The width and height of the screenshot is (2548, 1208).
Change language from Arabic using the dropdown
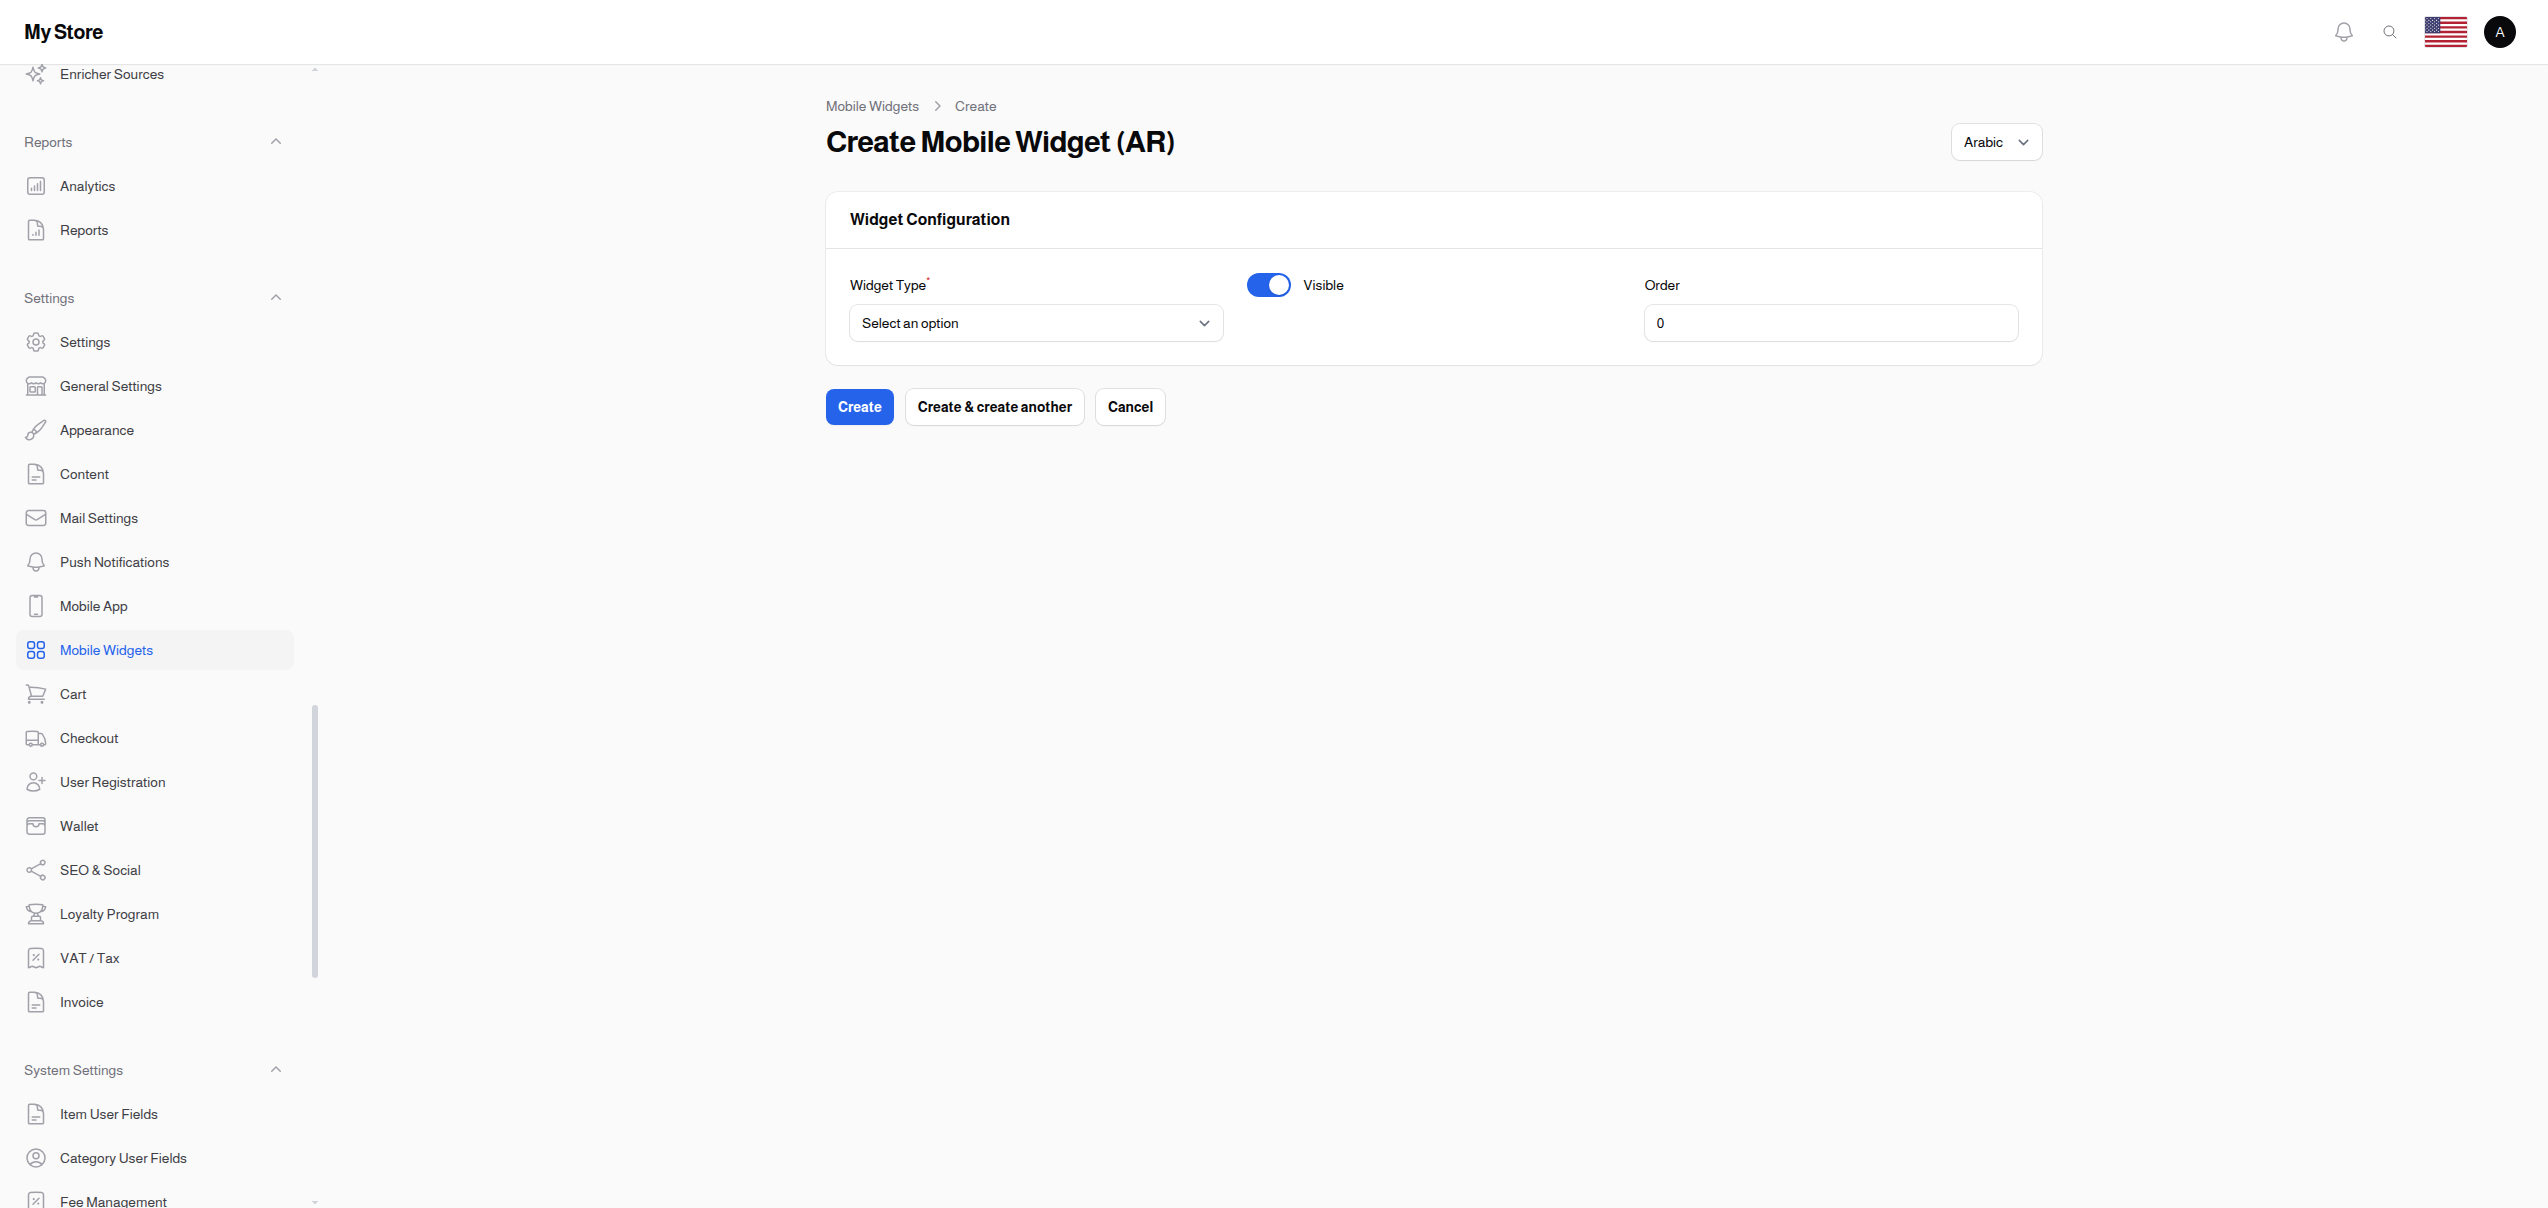coord(1995,142)
